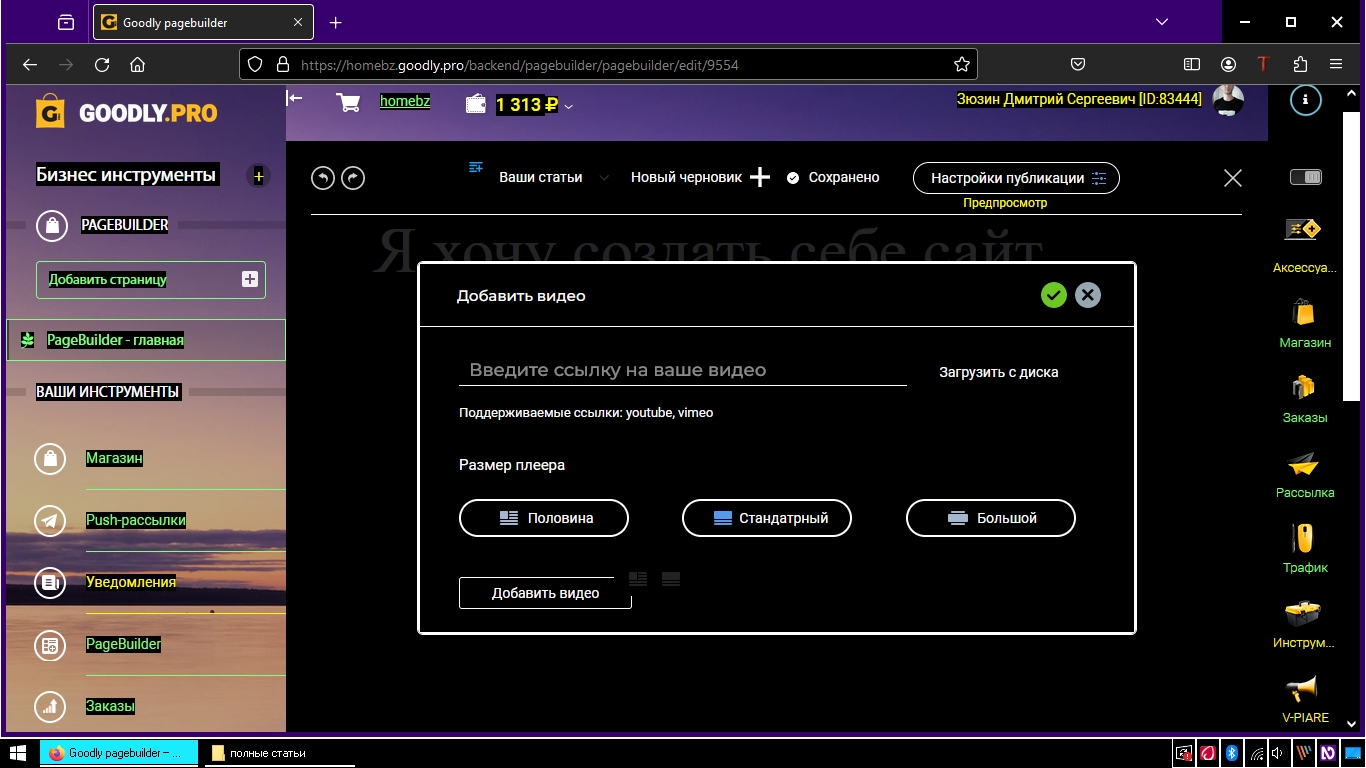Click the Предпросмотр link
Screen dimensions: 1366x768
(1005, 203)
